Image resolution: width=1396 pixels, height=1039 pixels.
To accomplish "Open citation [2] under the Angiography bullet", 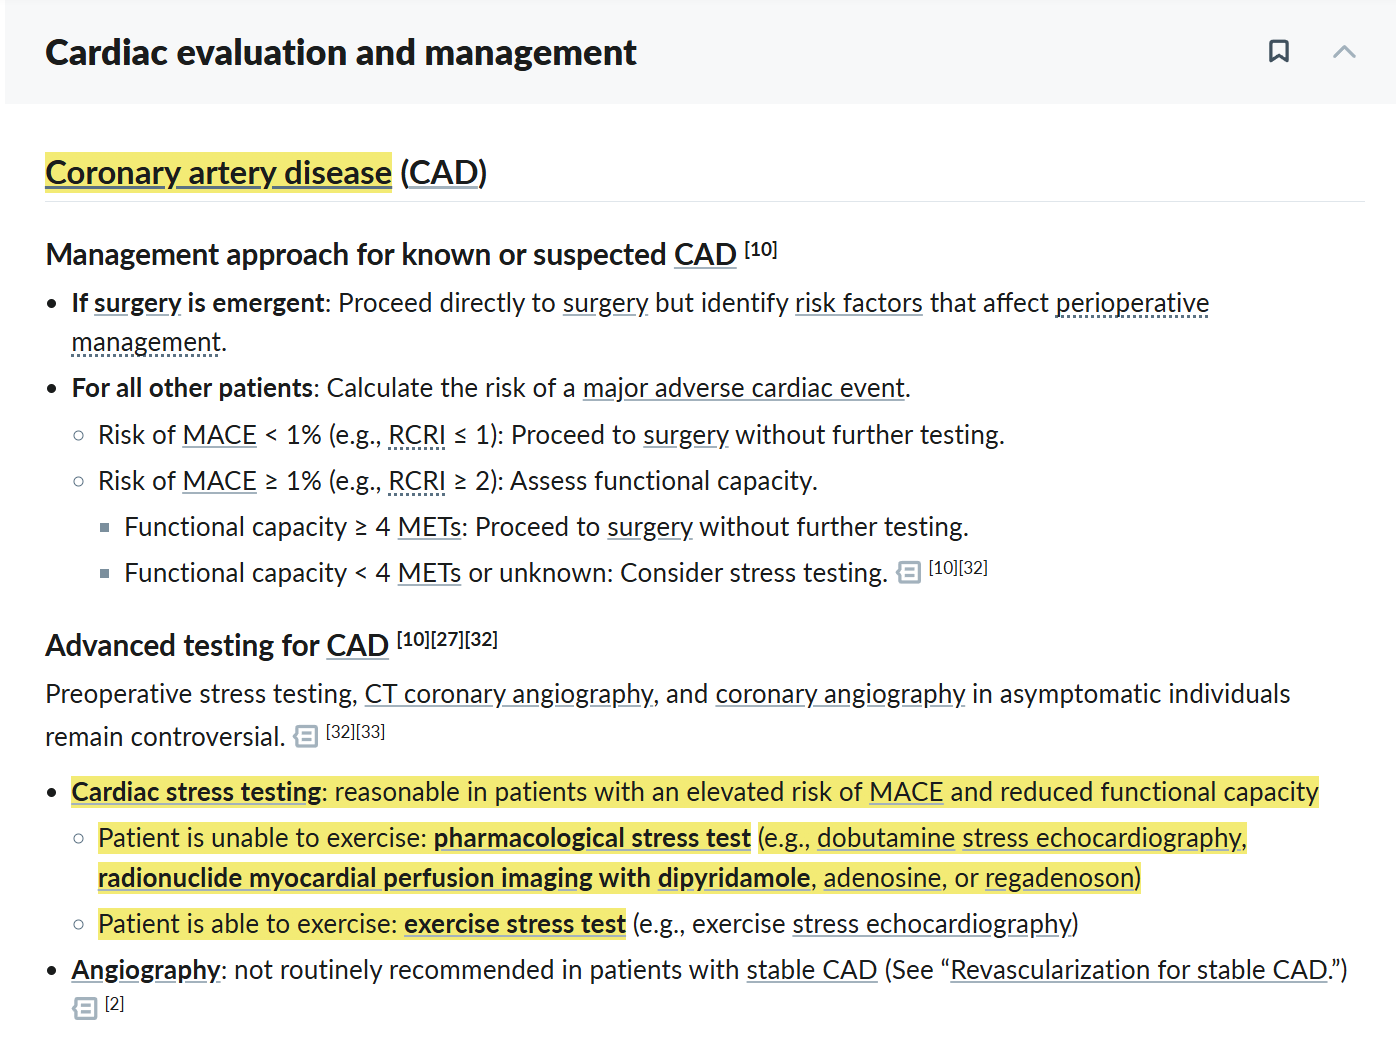I will [x=115, y=1004].
